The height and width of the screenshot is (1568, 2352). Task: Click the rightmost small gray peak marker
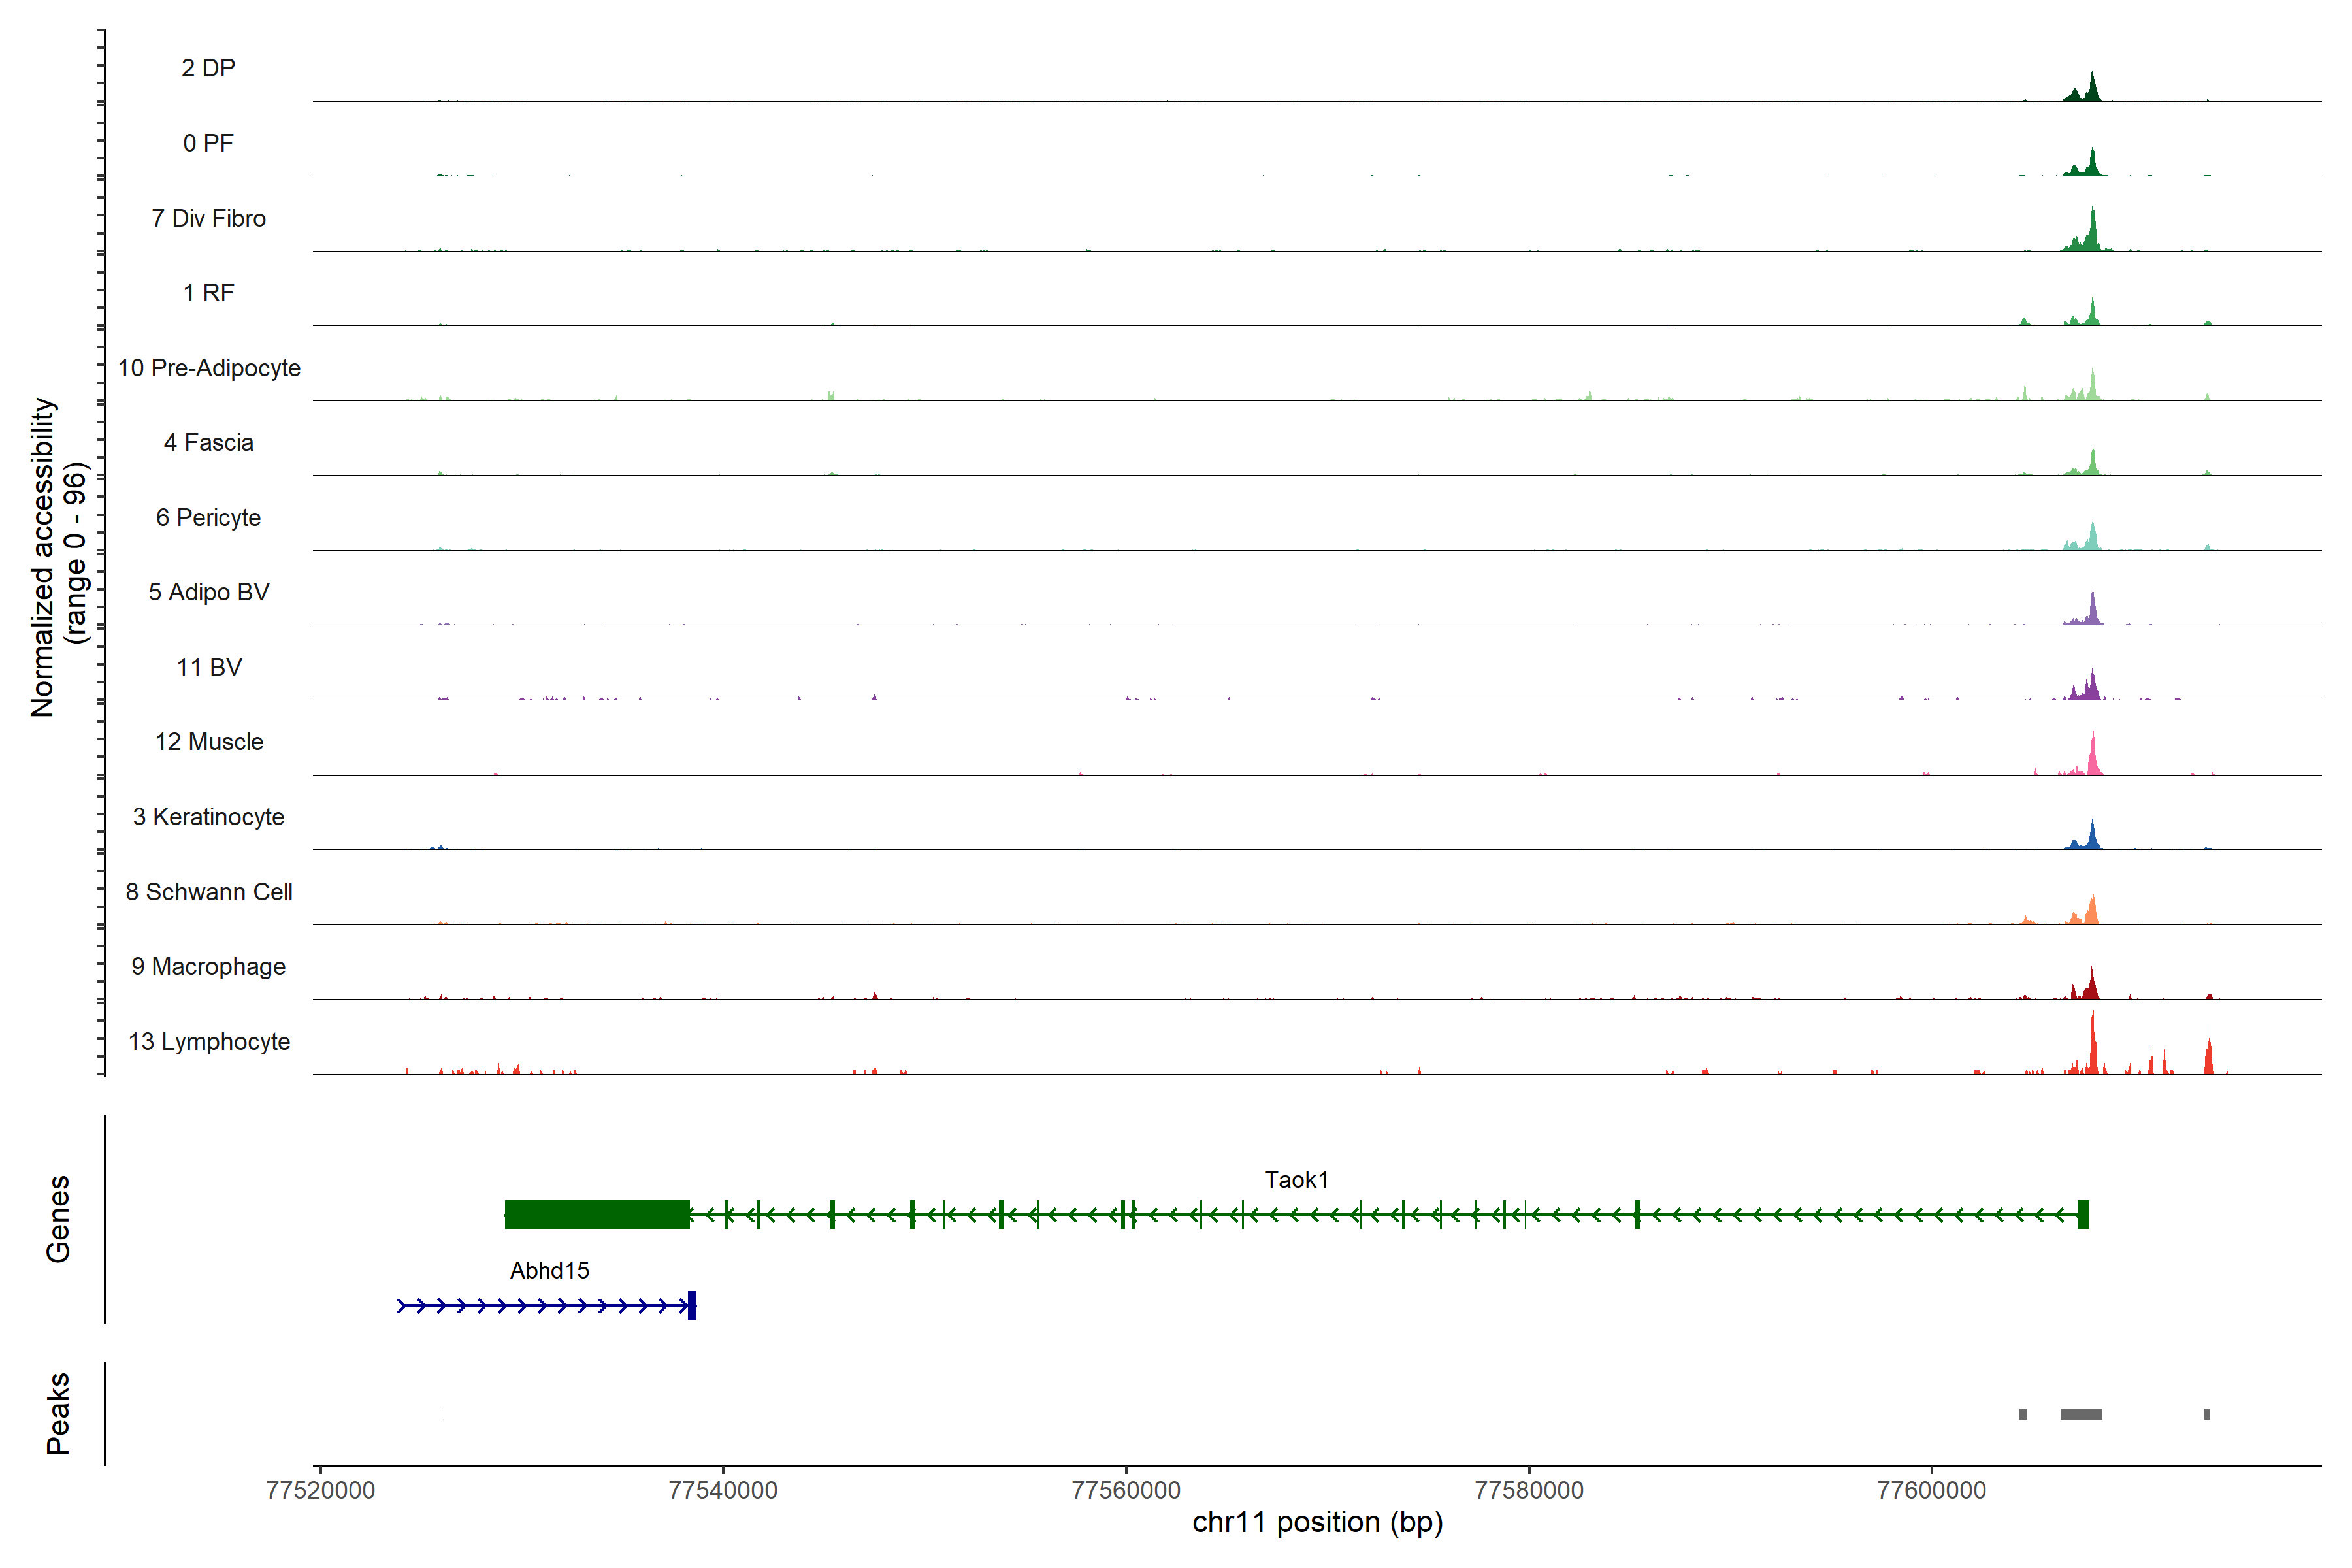tap(2207, 1414)
